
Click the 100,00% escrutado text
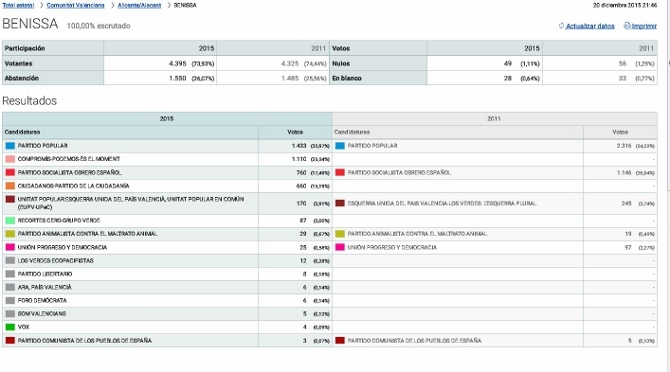click(98, 26)
